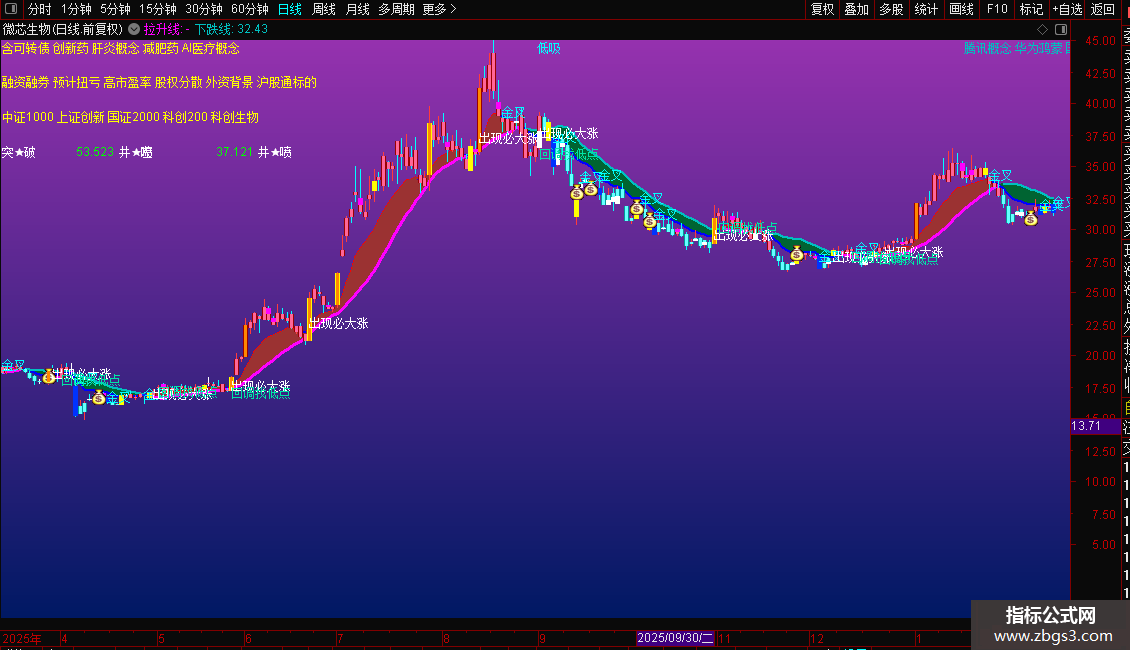The image size is (1130, 650).
Task: Click month 12 on the time axis
Action: click(817, 638)
